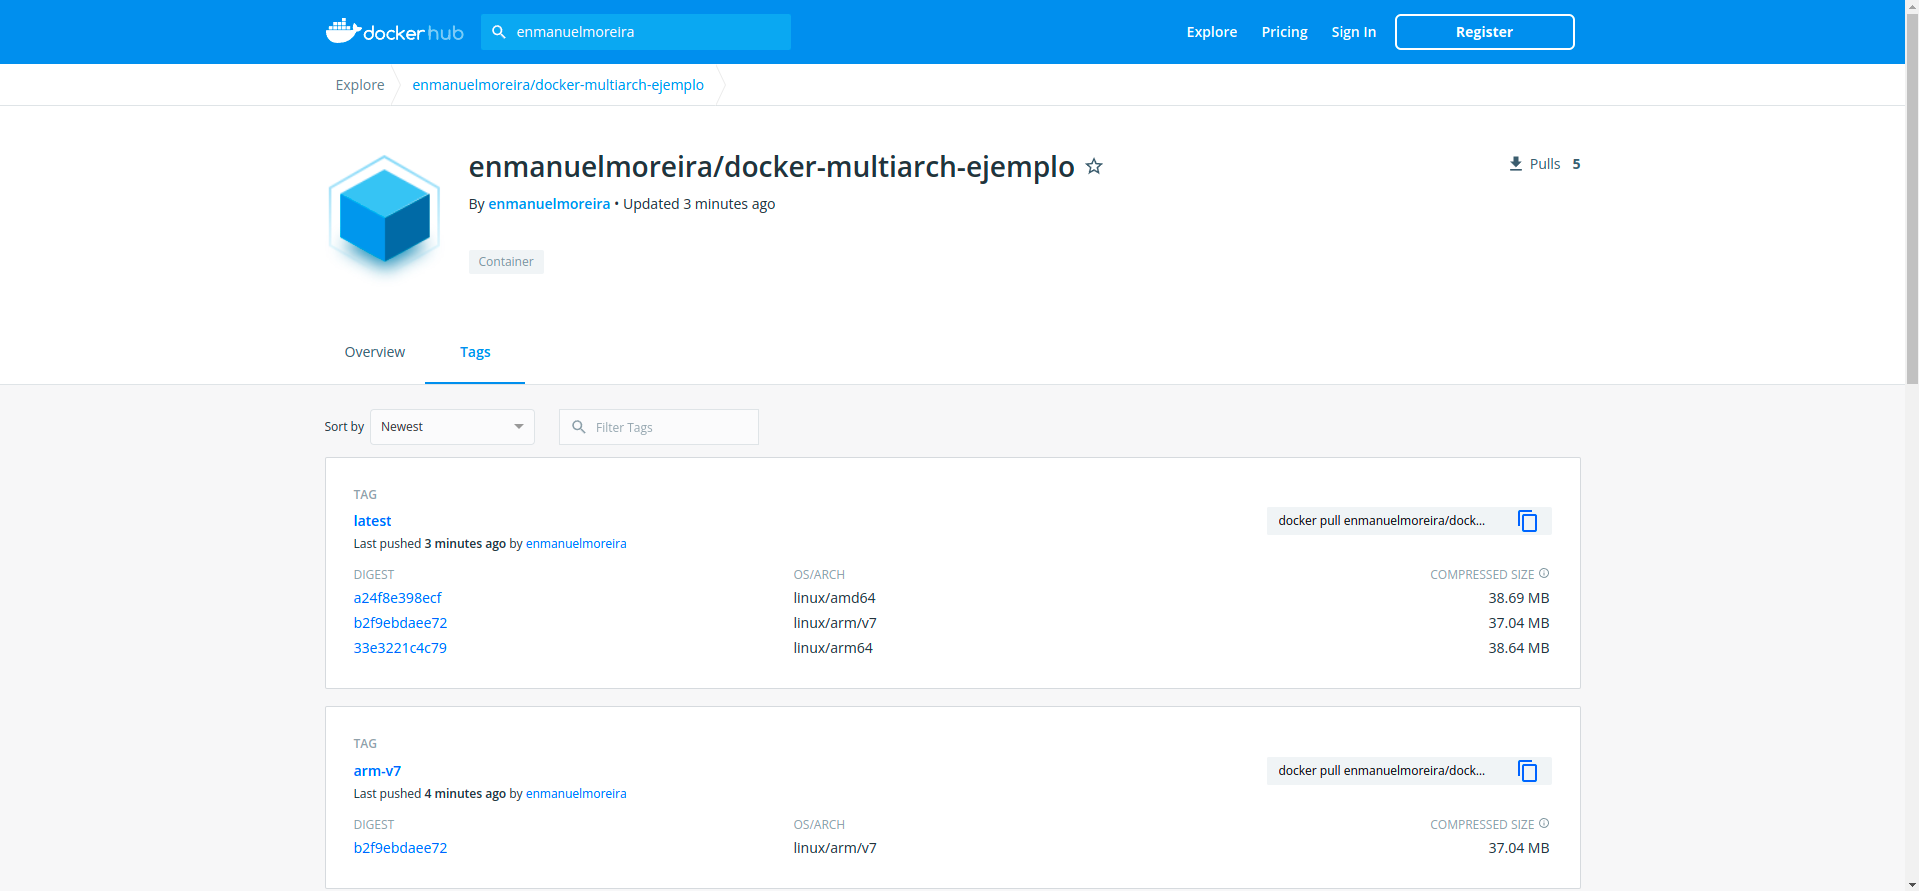Screen dimensions: 1919x891
Task: Click info icon beside latest Compressed Size
Action: pyautogui.click(x=1544, y=573)
